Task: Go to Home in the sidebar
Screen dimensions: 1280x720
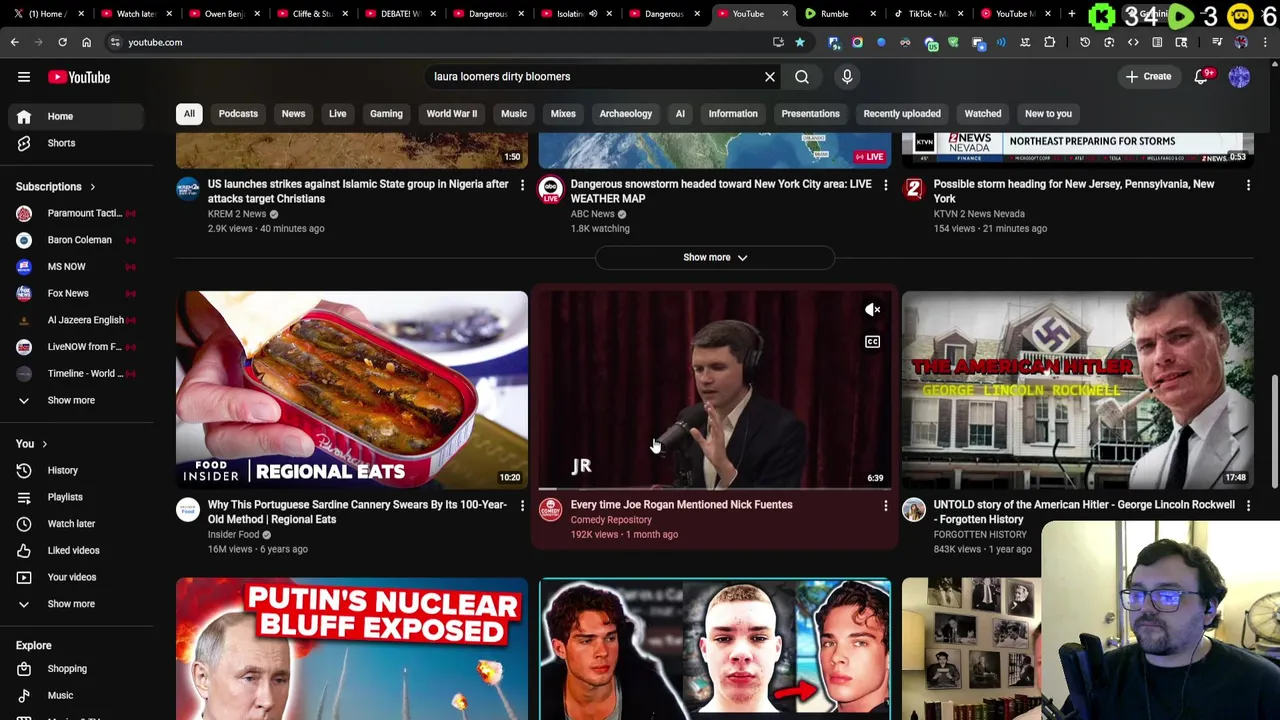Action: pos(77,116)
